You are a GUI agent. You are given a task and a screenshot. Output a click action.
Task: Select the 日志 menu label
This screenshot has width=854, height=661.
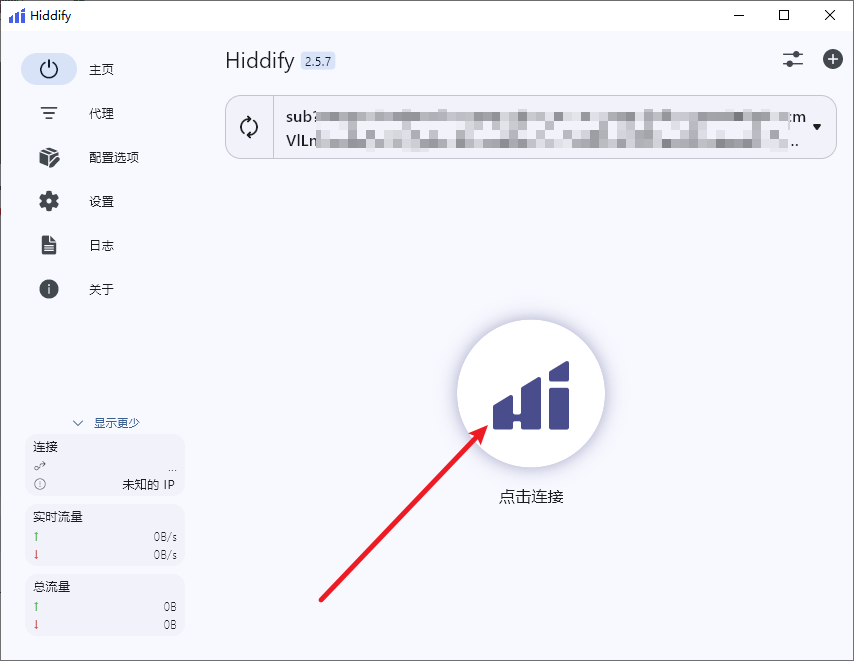pyautogui.click(x=101, y=246)
